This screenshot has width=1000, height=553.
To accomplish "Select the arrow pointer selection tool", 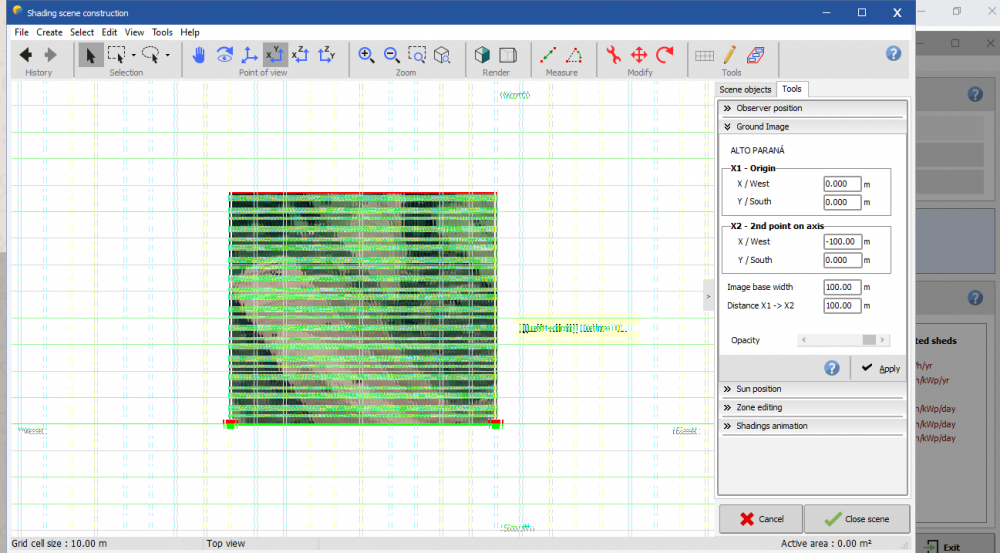I will [x=91, y=55].
